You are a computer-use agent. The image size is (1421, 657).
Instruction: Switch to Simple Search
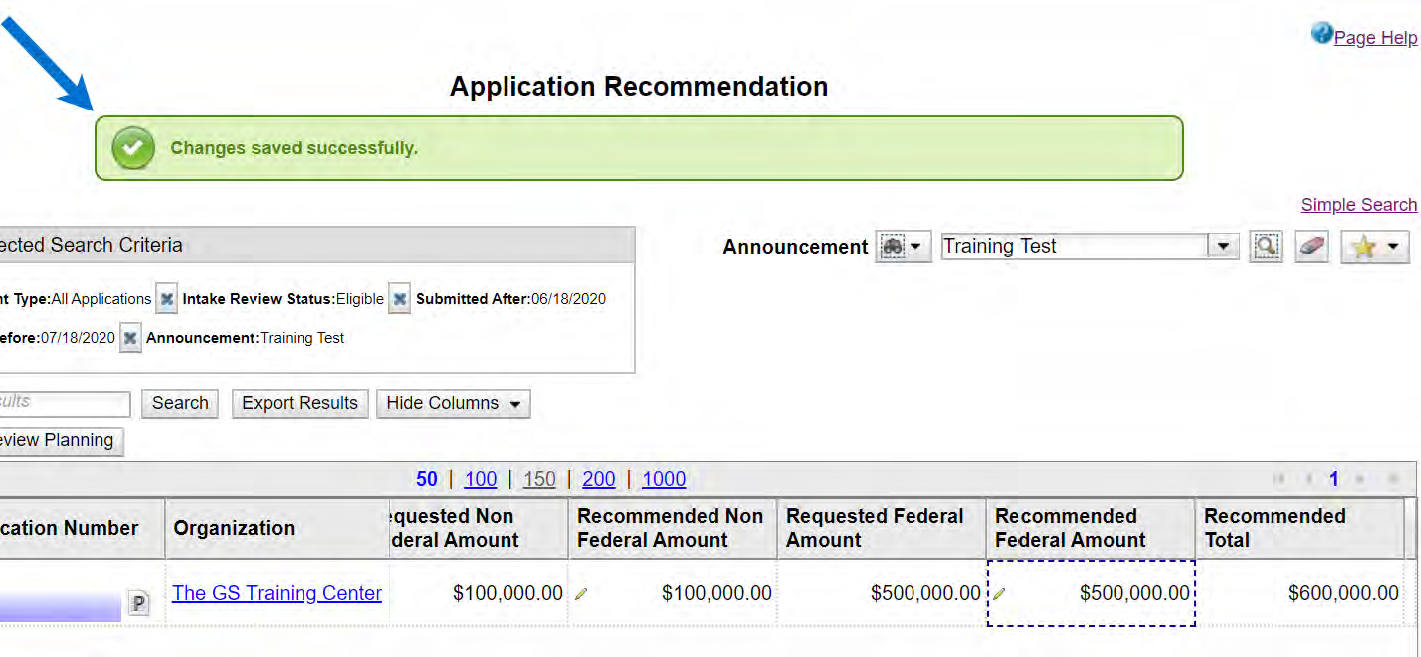click(x=1358, y=205)
